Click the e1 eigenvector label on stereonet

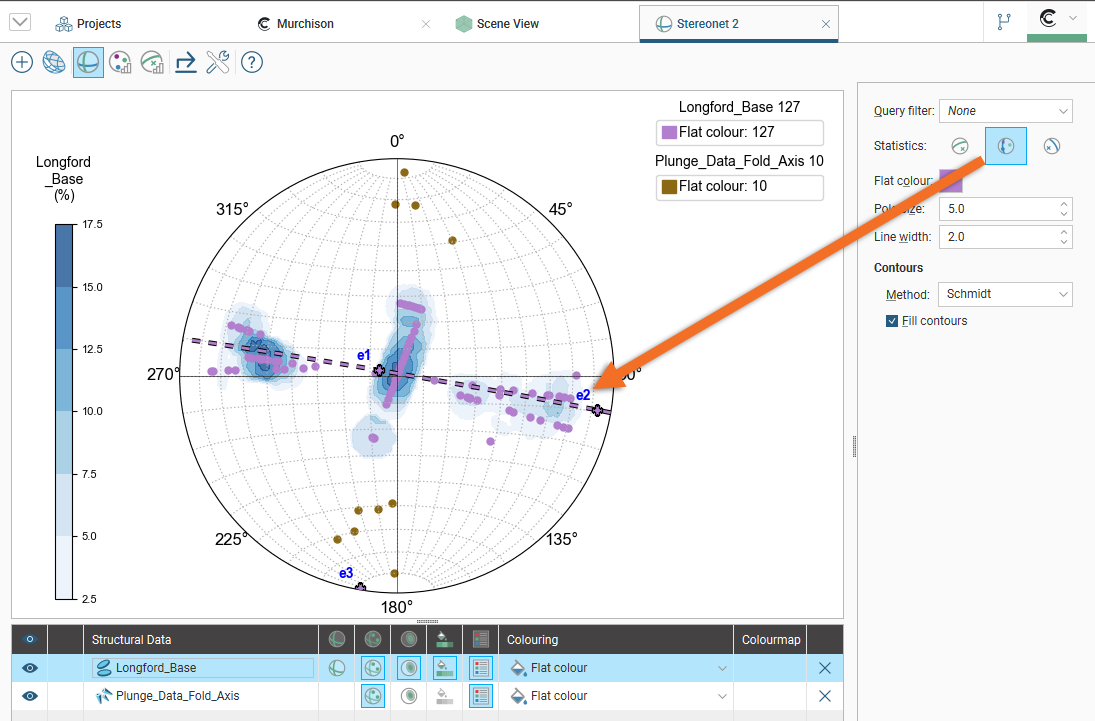point(363,356)
